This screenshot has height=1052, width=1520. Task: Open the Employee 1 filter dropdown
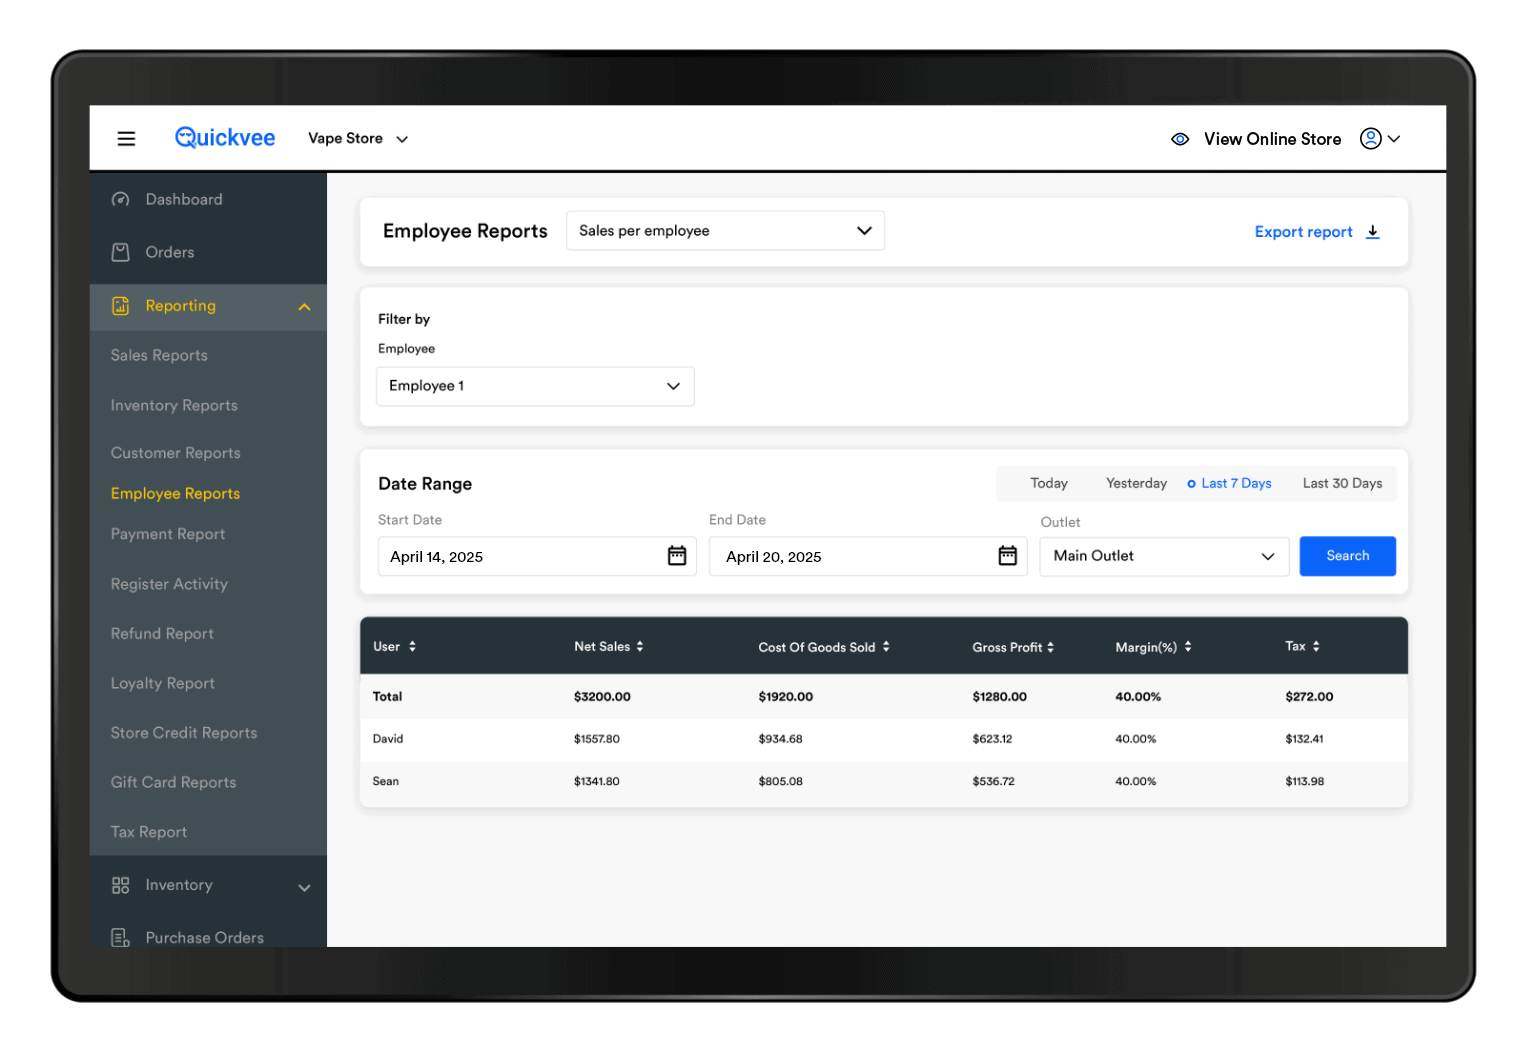[535, 387]
